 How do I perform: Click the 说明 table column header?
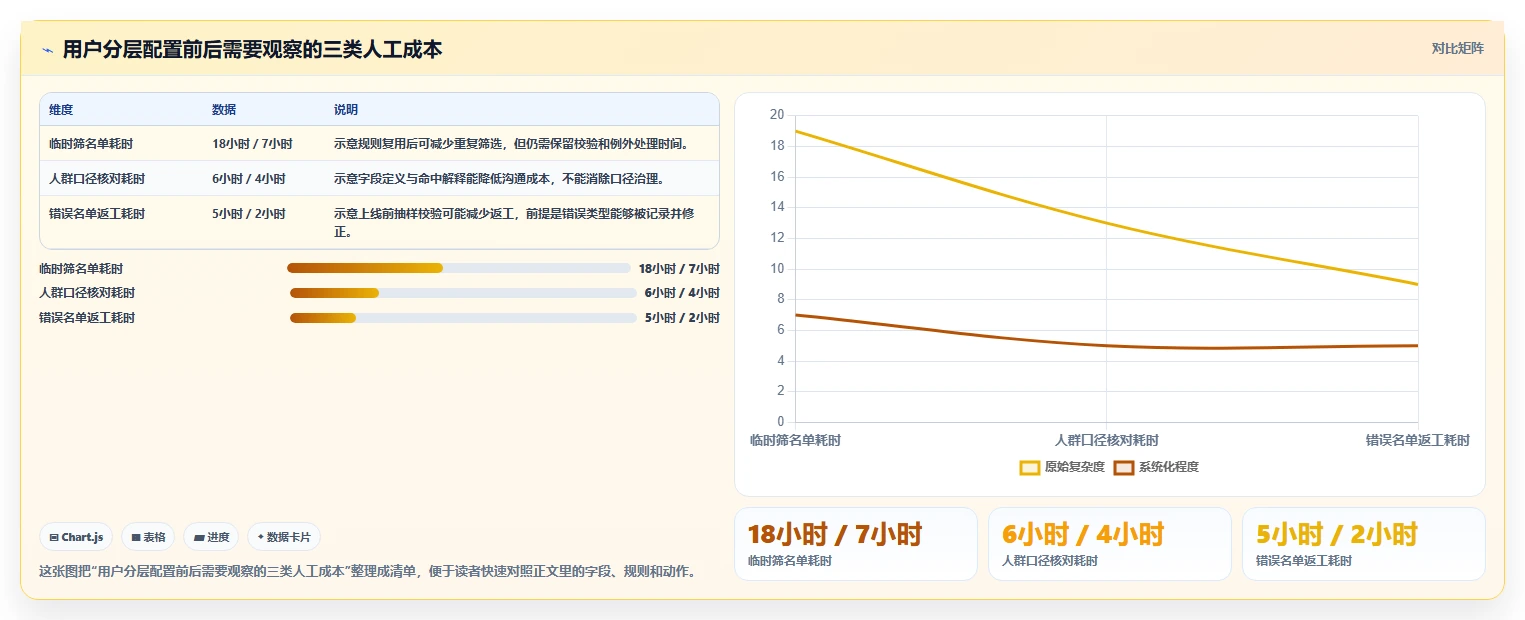346,110
